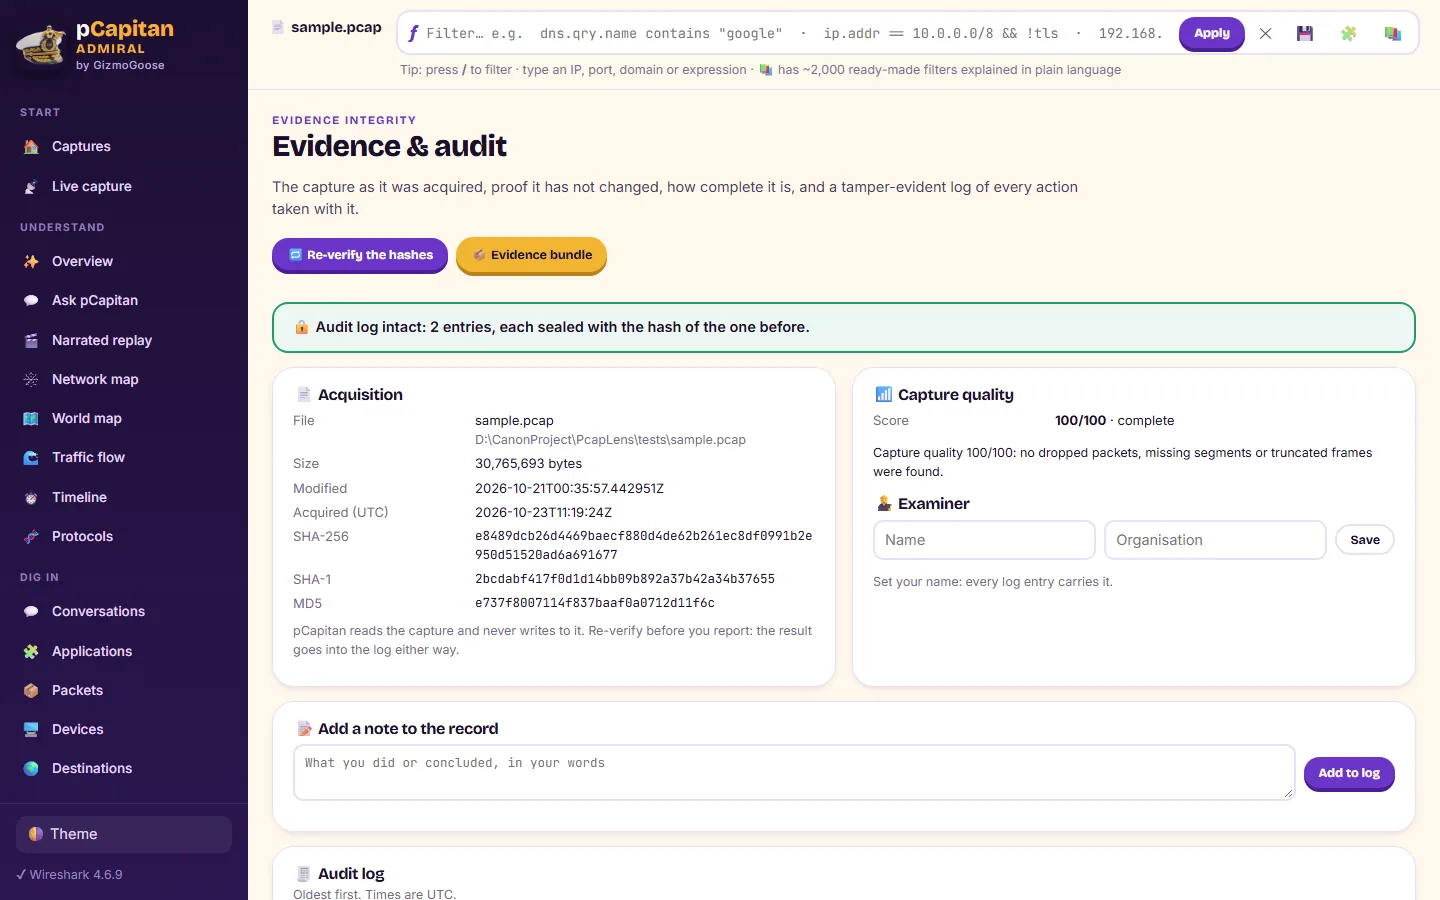
Task: Click the 100/100 quality score
Action: (x=1080, y=421)
